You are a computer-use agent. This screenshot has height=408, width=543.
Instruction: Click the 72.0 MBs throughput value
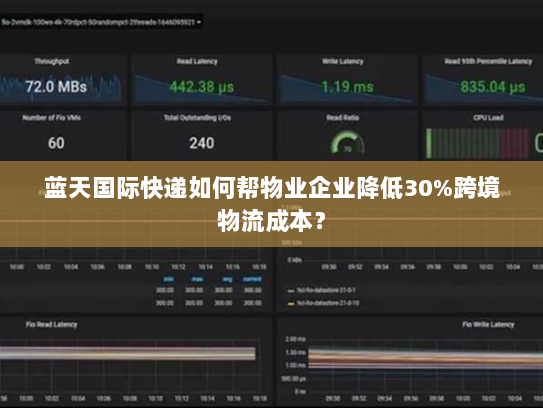pyautogui.click(x=56, y=87)
